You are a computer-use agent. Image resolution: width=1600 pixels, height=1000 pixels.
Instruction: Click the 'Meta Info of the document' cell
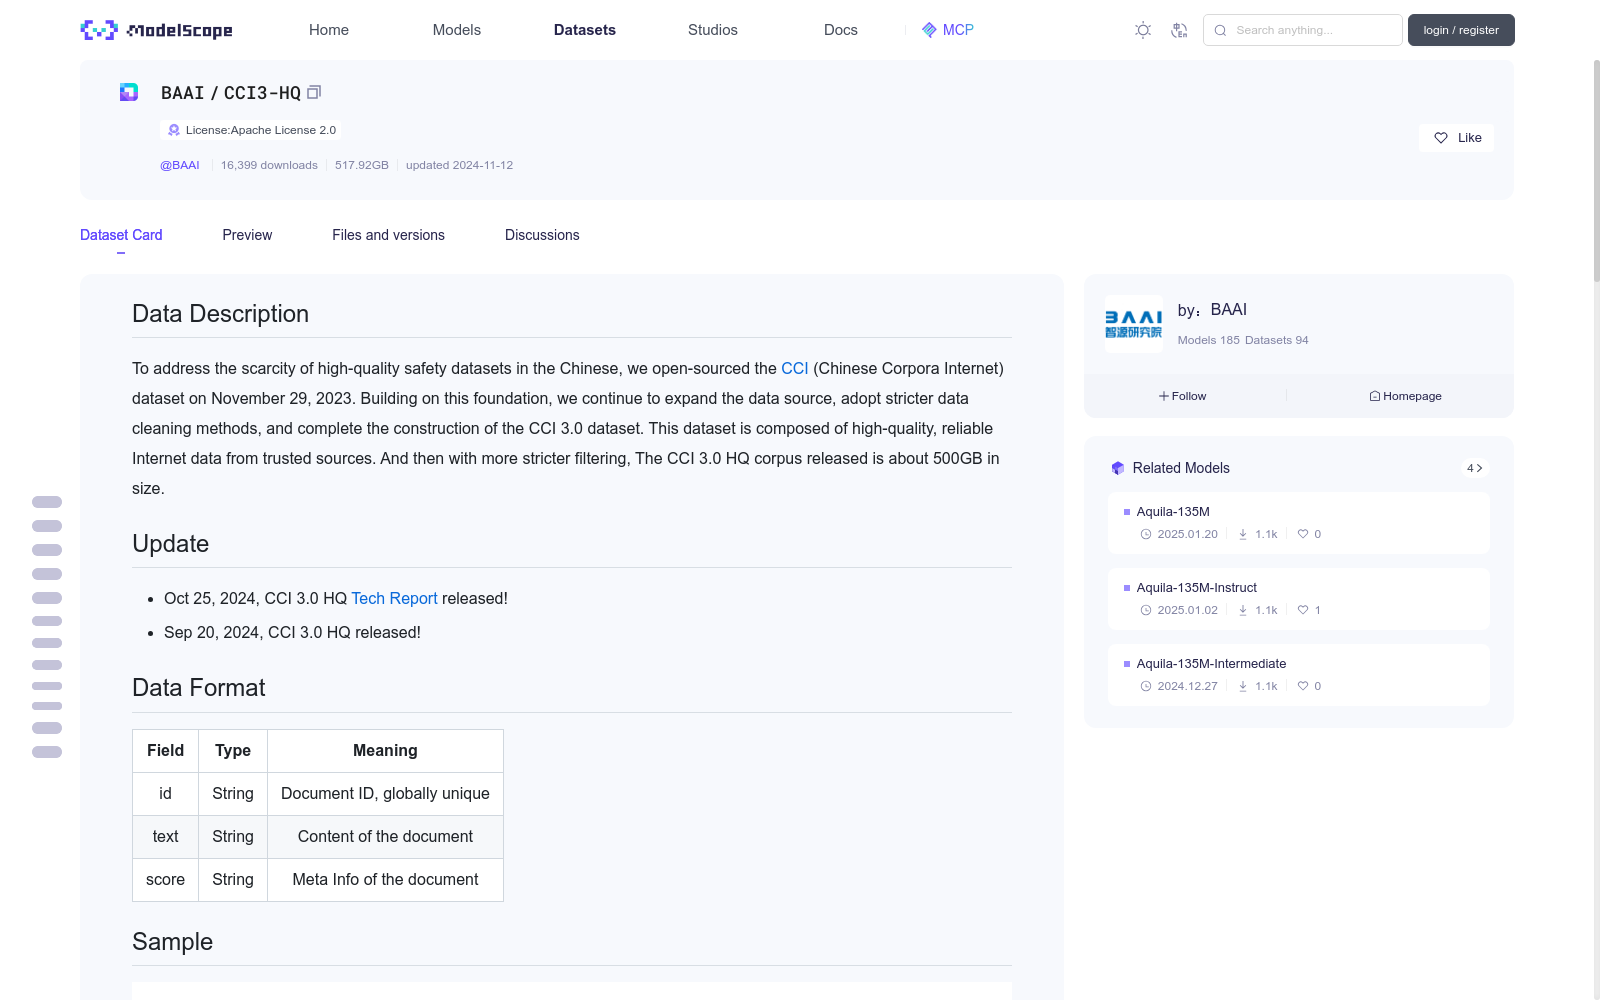click(385, 880)
